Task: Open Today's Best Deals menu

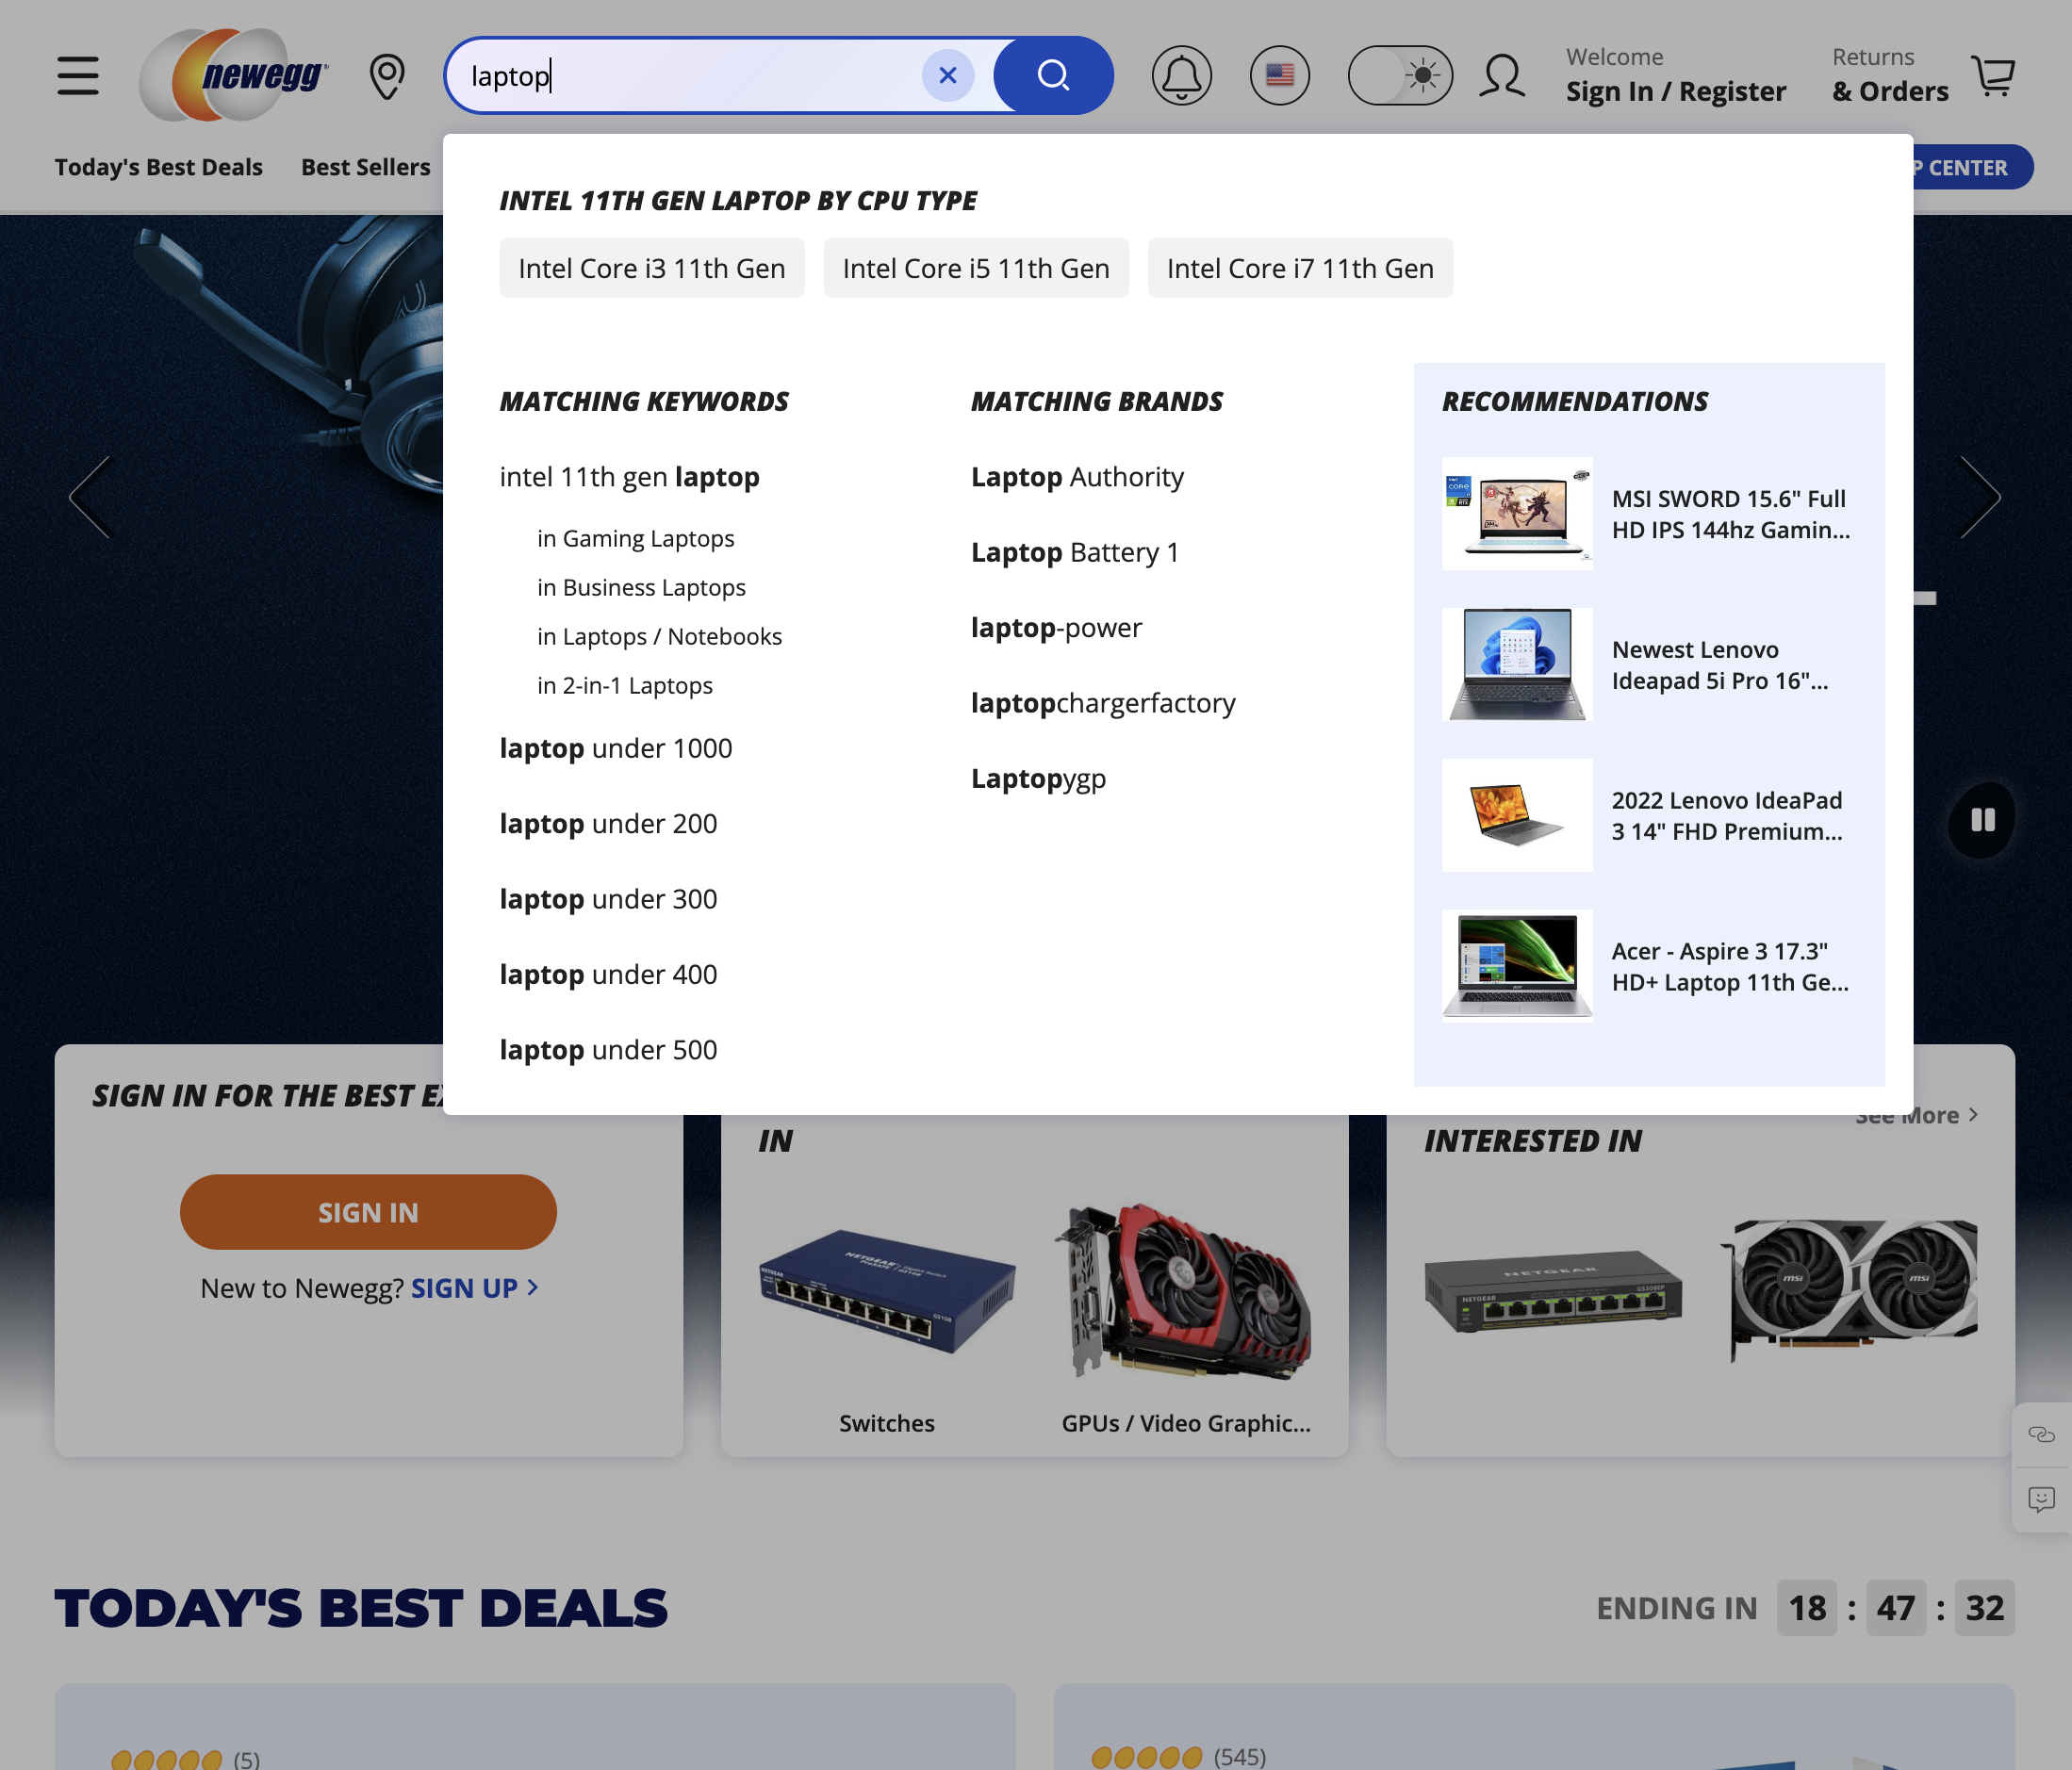Action: click(157, 167)
